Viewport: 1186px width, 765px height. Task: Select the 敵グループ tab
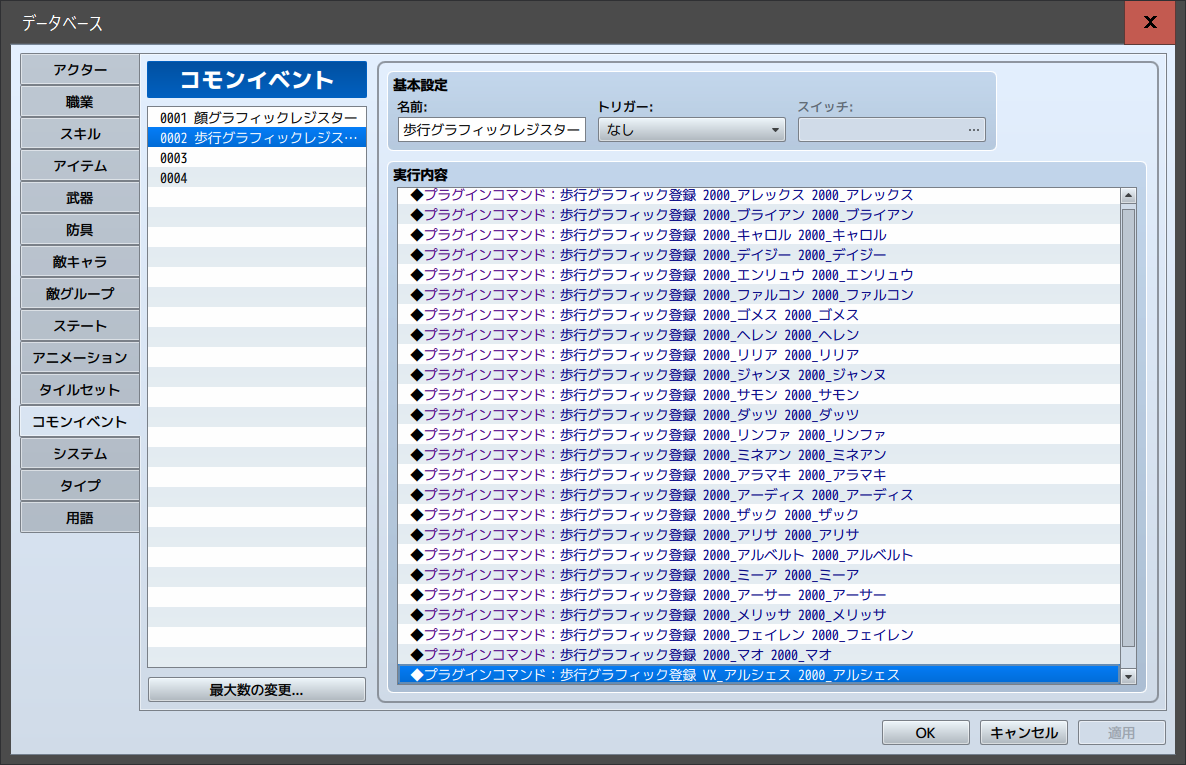pos(79,294)
